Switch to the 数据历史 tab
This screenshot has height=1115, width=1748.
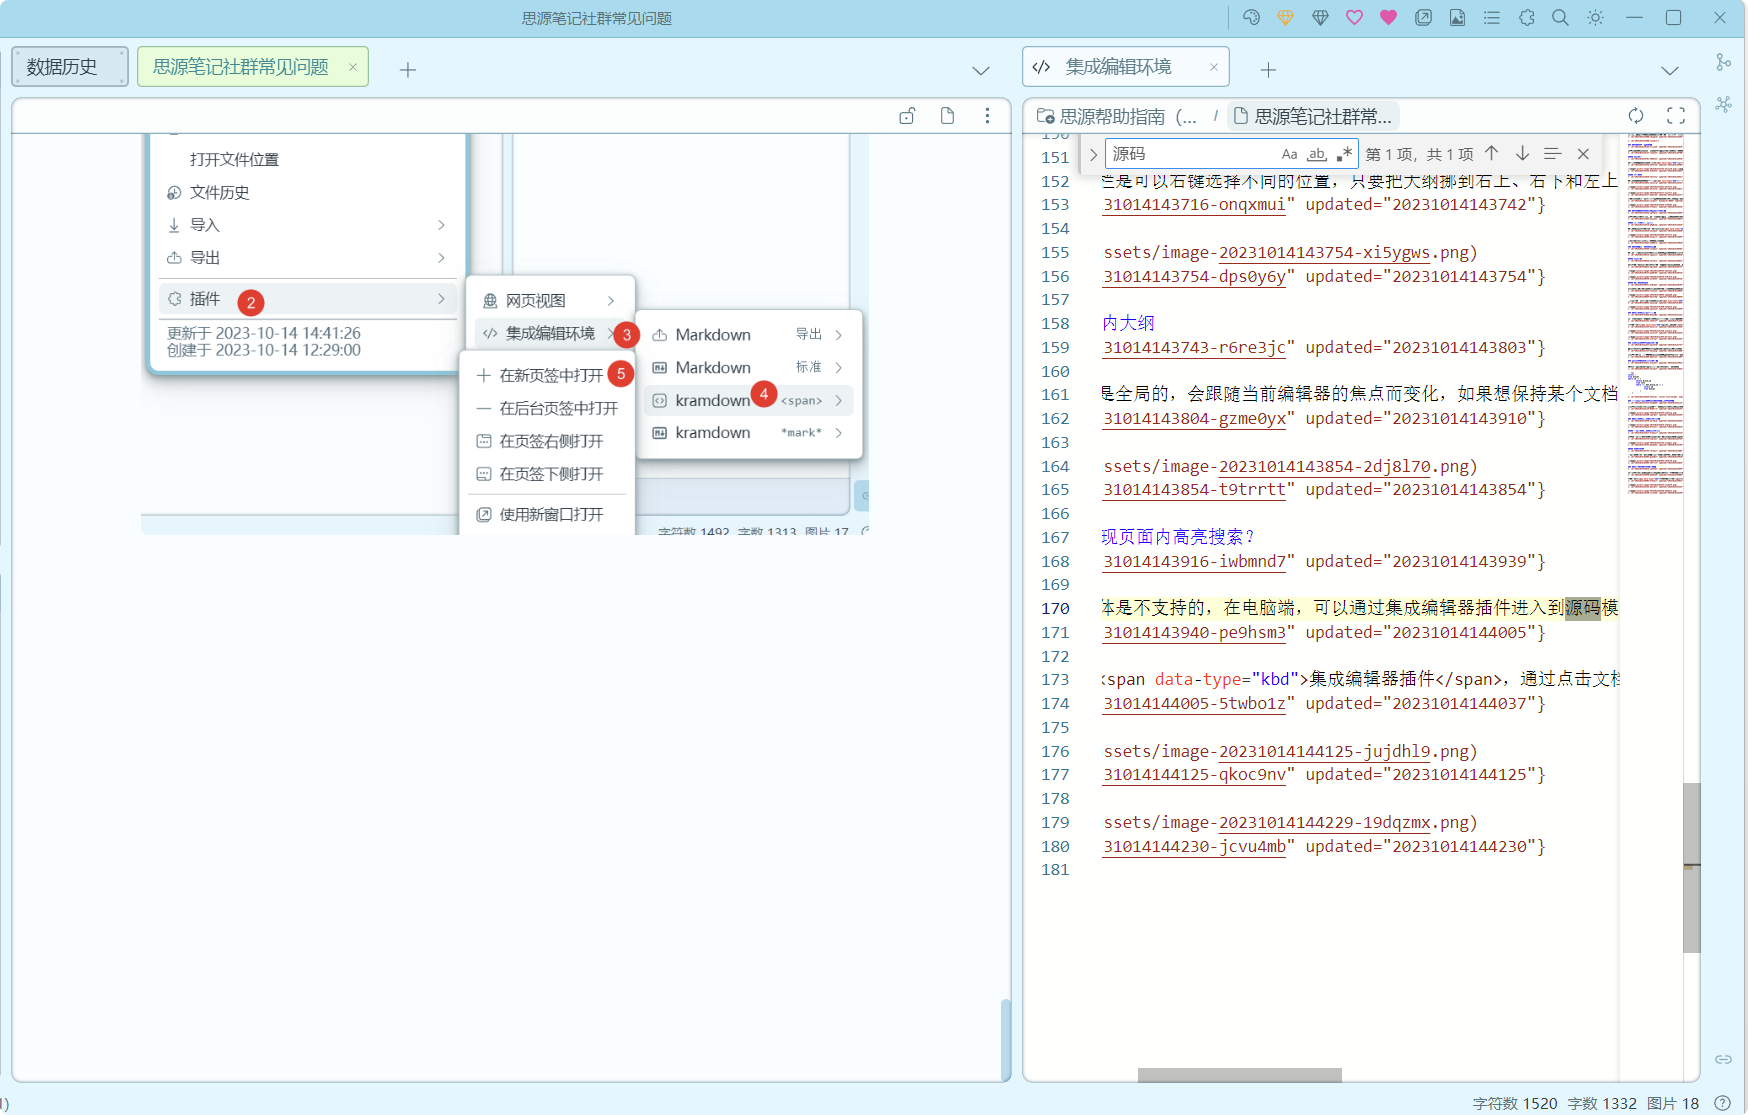click(69, 67)
